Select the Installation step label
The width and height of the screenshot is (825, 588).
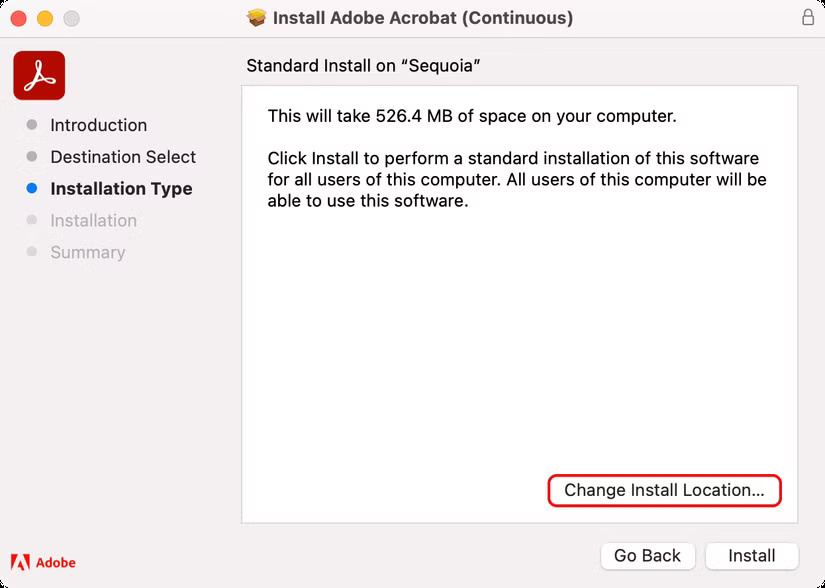93,220
